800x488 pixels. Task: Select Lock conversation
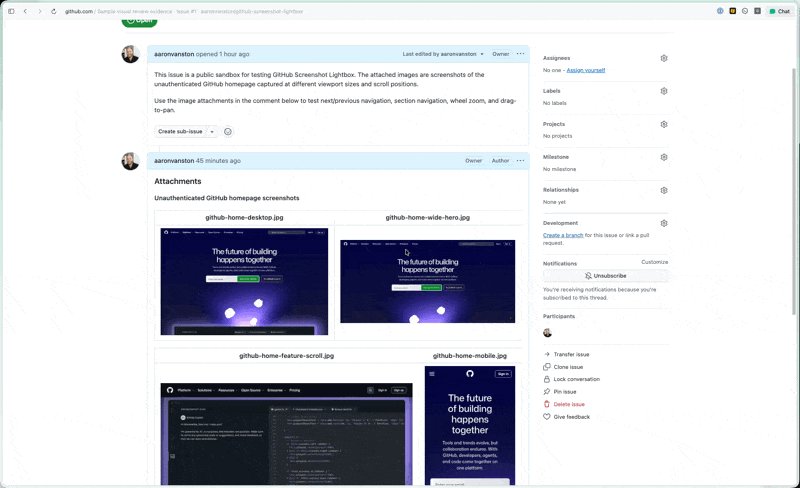click(571, 379)
